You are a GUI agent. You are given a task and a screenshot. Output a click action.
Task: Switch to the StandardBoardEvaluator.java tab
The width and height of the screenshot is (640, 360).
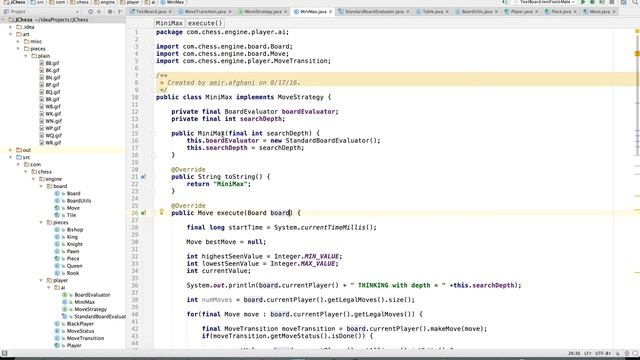coord(374,12)
